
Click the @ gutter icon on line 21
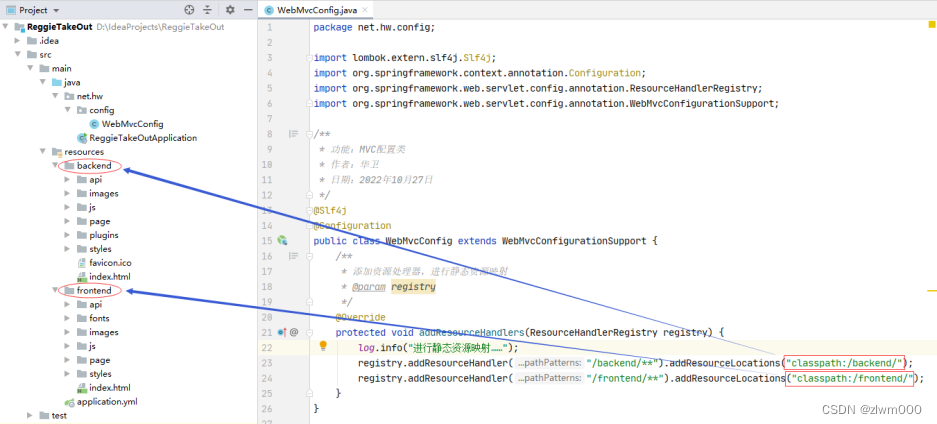pos(294,332)
